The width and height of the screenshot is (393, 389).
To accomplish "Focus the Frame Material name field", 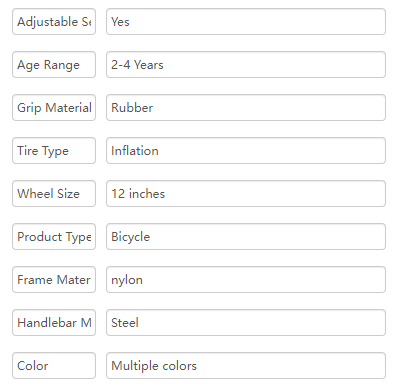I will [54, 280].
